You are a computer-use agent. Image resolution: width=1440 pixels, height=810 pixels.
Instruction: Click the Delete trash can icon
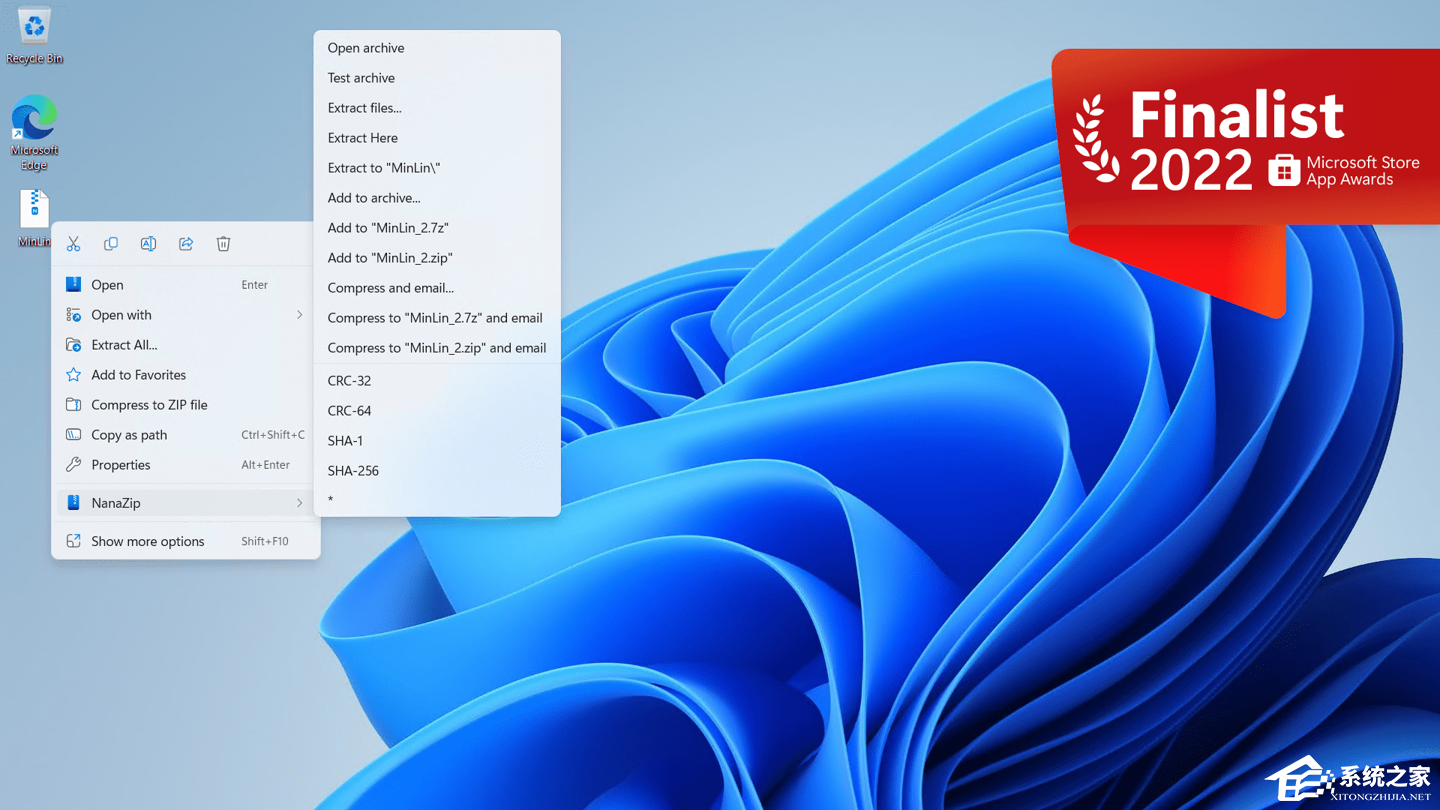pos(223,244)
